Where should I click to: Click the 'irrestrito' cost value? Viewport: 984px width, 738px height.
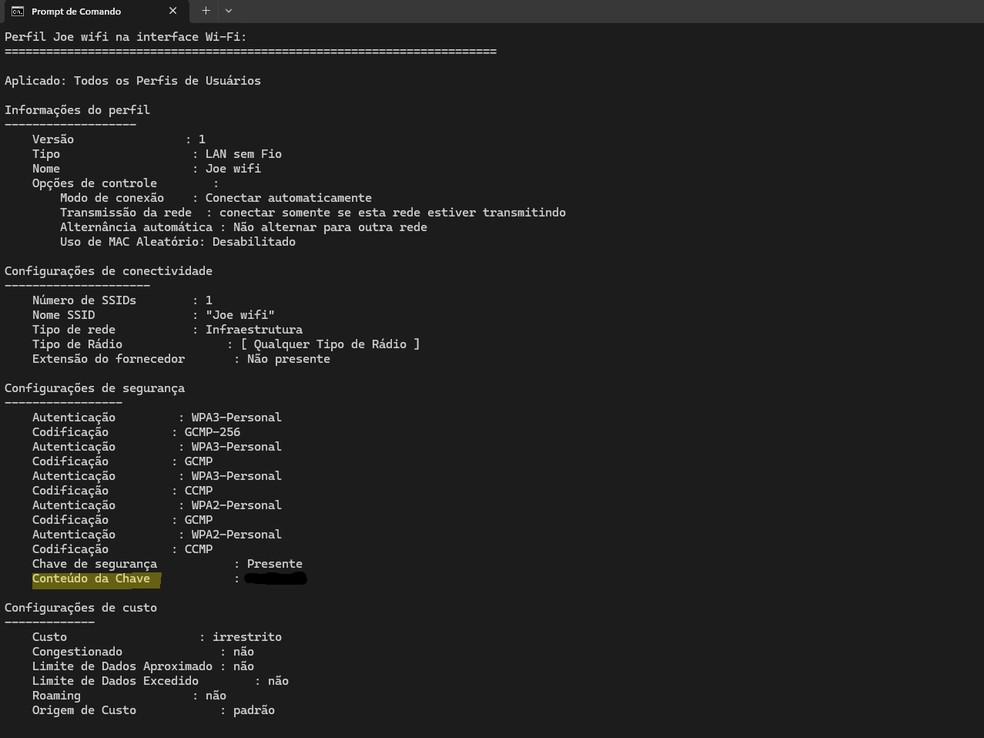[x=247, y=637]
